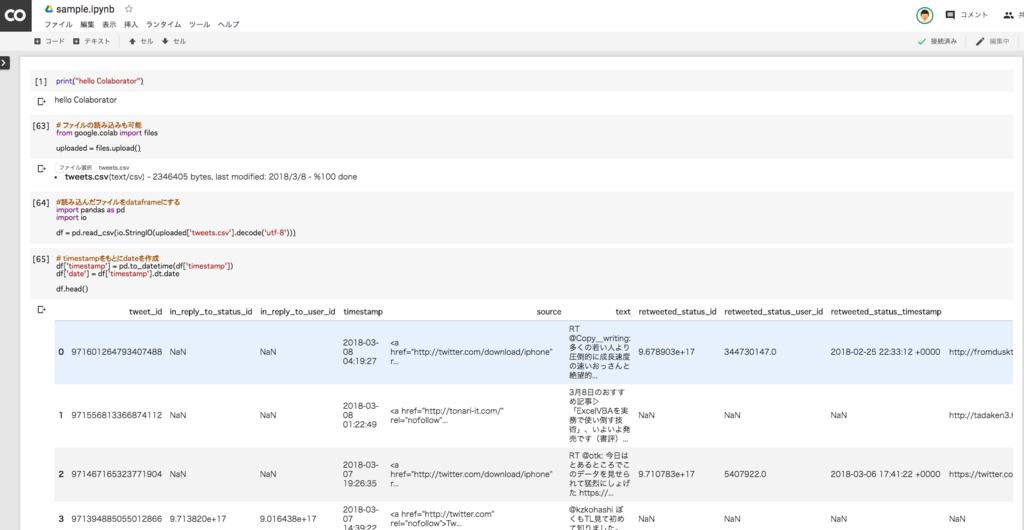The image size is (1024, 530).
Task: Click the ファイル選択 file chooser button
Action: (x=75, y=168)
